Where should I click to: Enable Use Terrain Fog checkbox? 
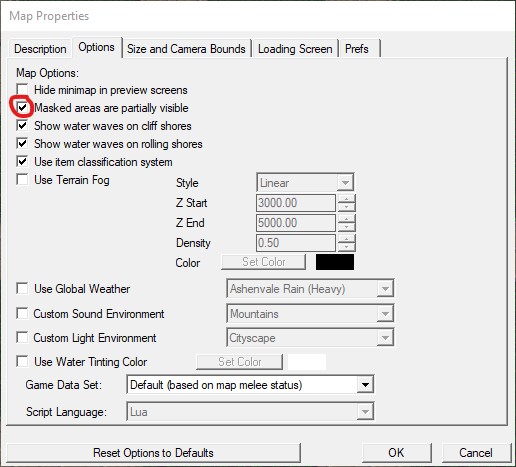click(22, 180)
